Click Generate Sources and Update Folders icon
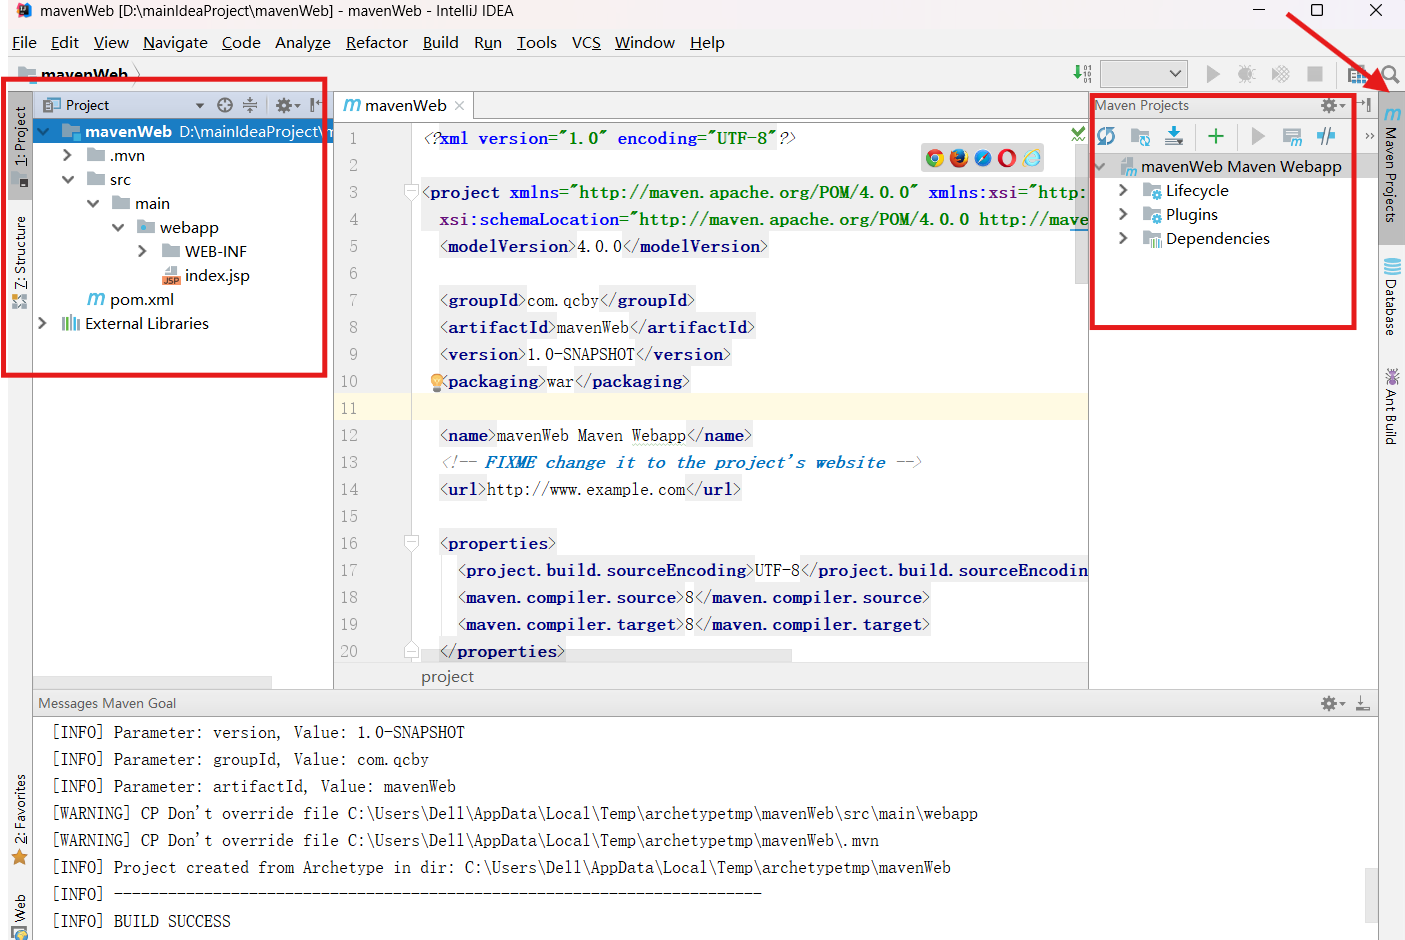Image resolution: width=1405 pixels, height=940 pixels. point(1140,136)
